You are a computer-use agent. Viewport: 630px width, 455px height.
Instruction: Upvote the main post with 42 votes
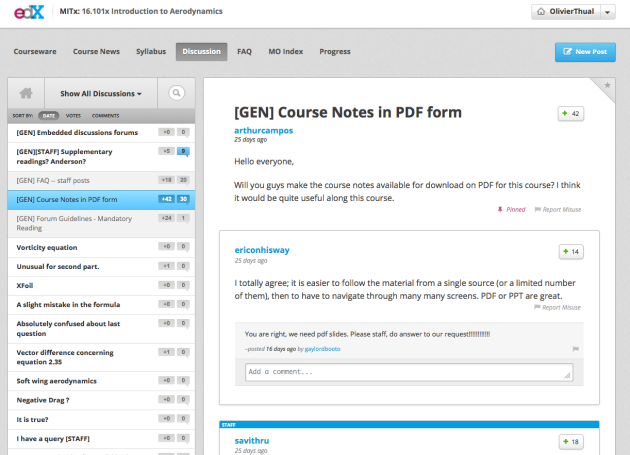tap(570, 114)
